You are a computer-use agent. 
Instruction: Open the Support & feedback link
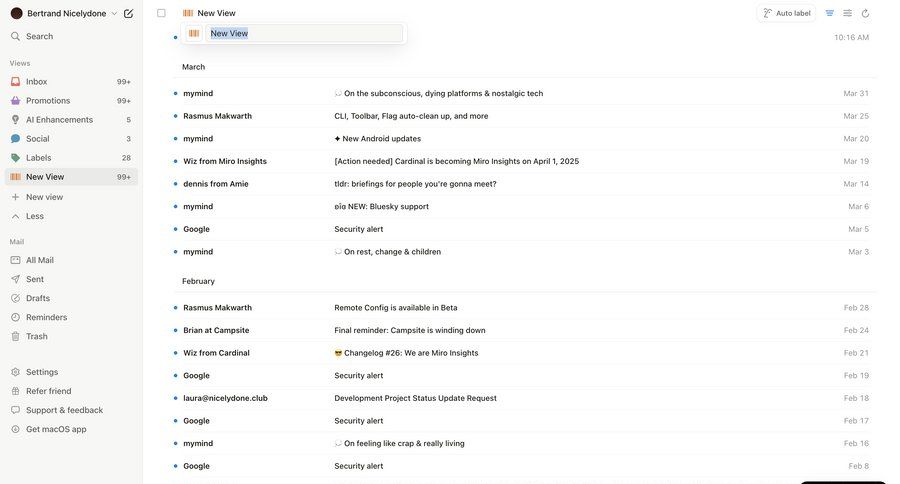click(x=64, y=410)
